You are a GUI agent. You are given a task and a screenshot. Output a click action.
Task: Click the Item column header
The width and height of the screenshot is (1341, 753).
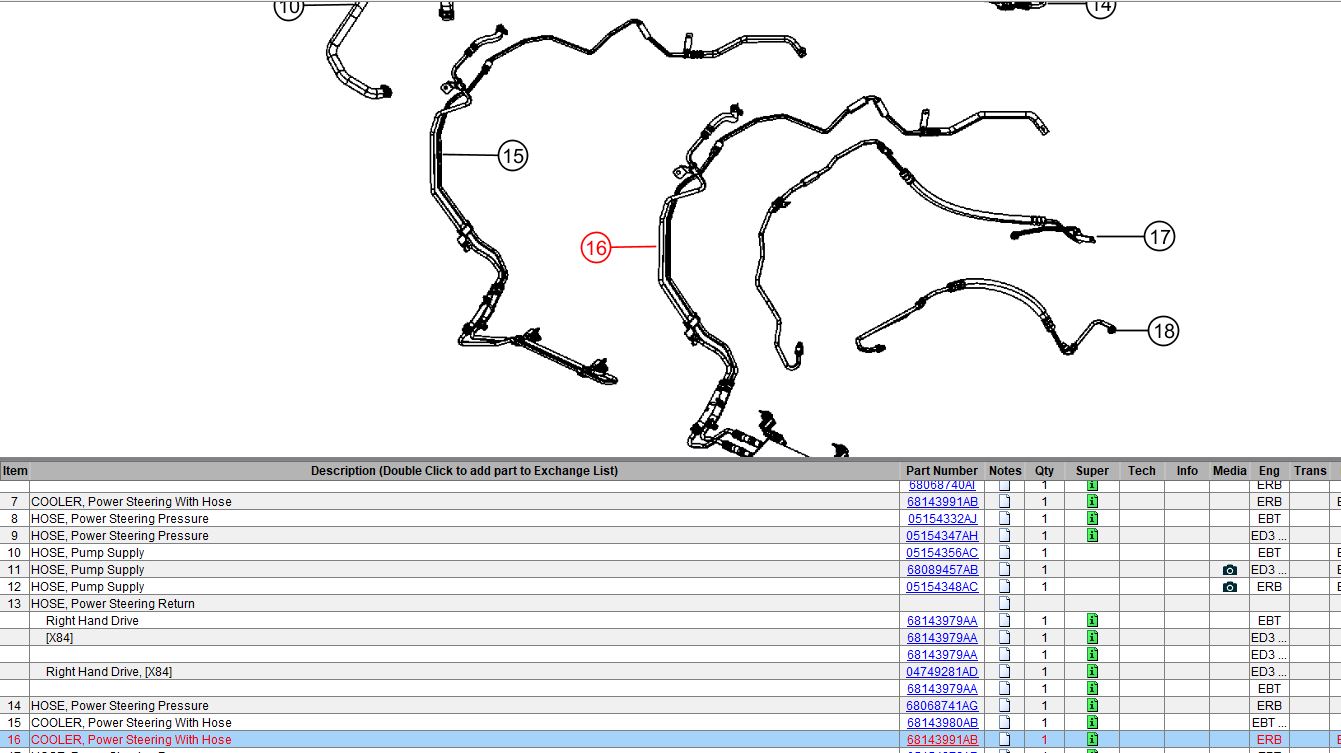[x=15, y=471]
